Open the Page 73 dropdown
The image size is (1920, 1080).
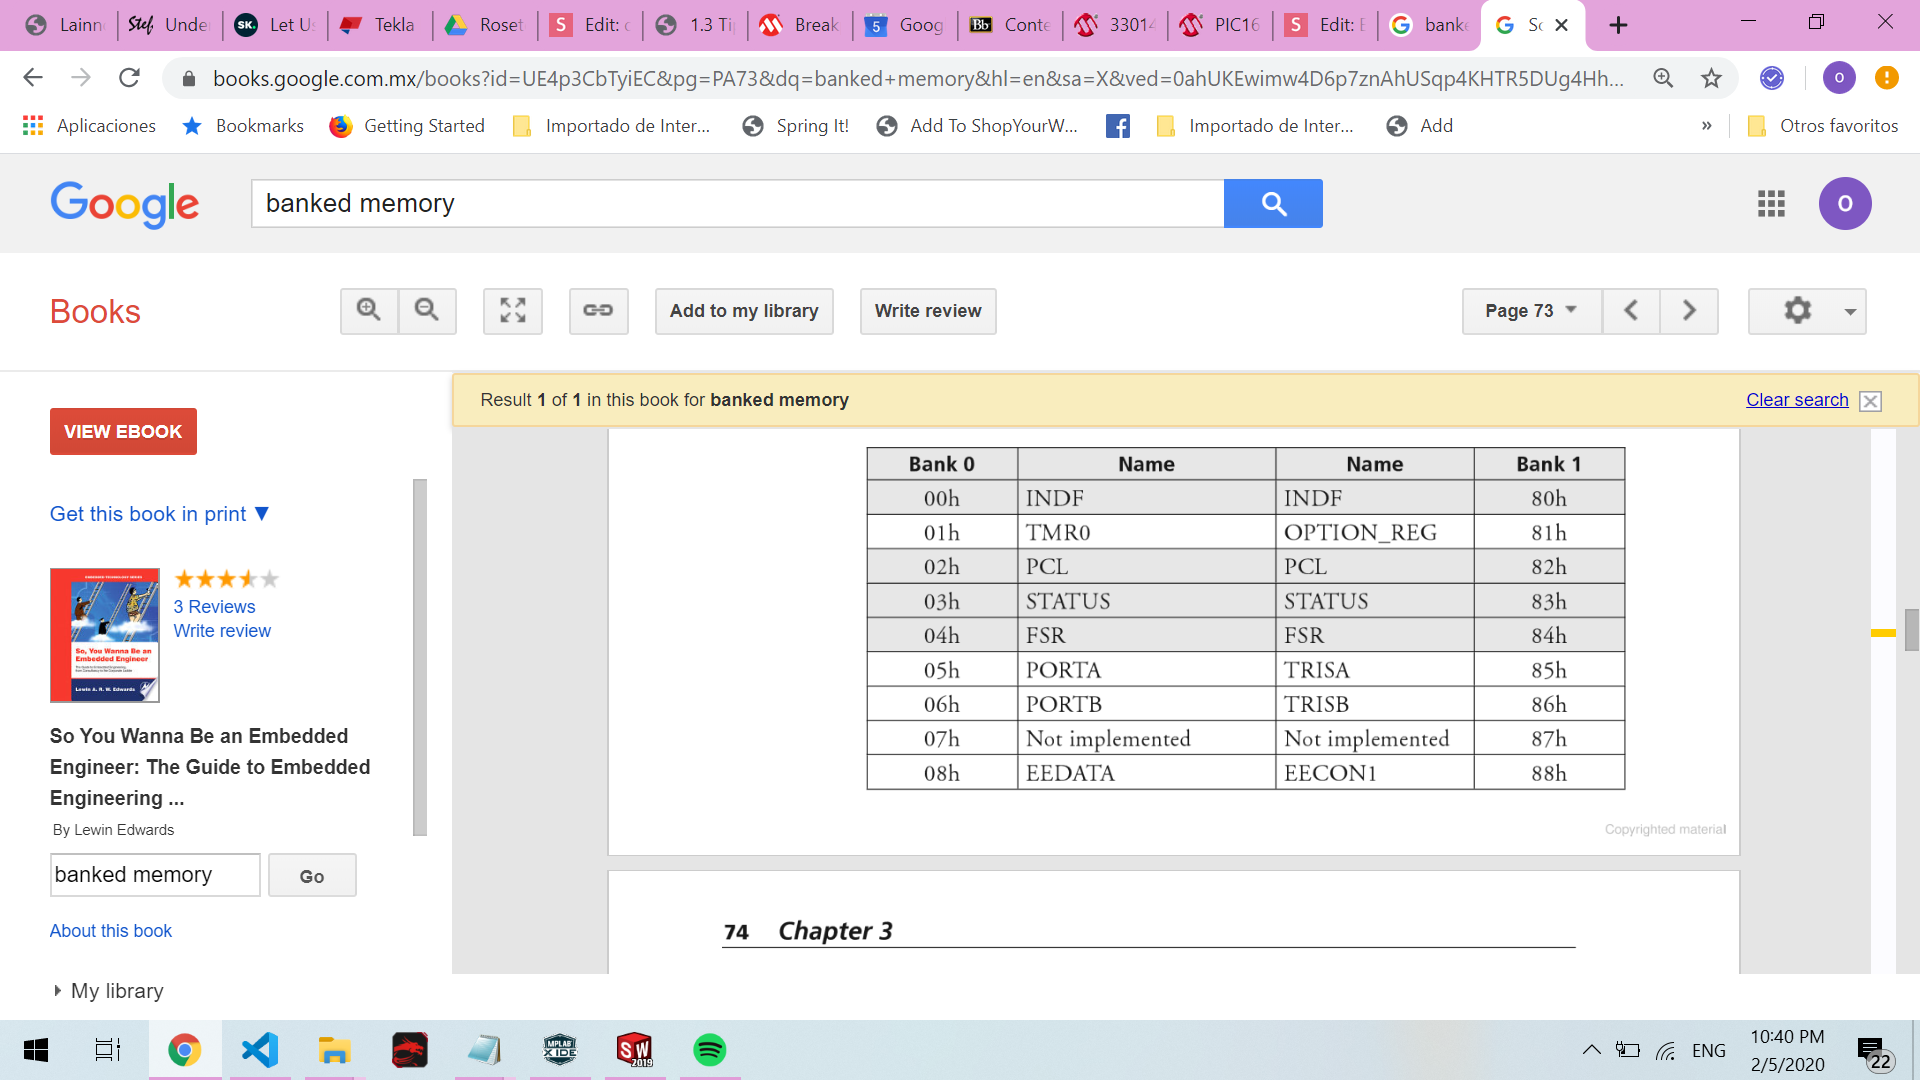point(1531,311)
